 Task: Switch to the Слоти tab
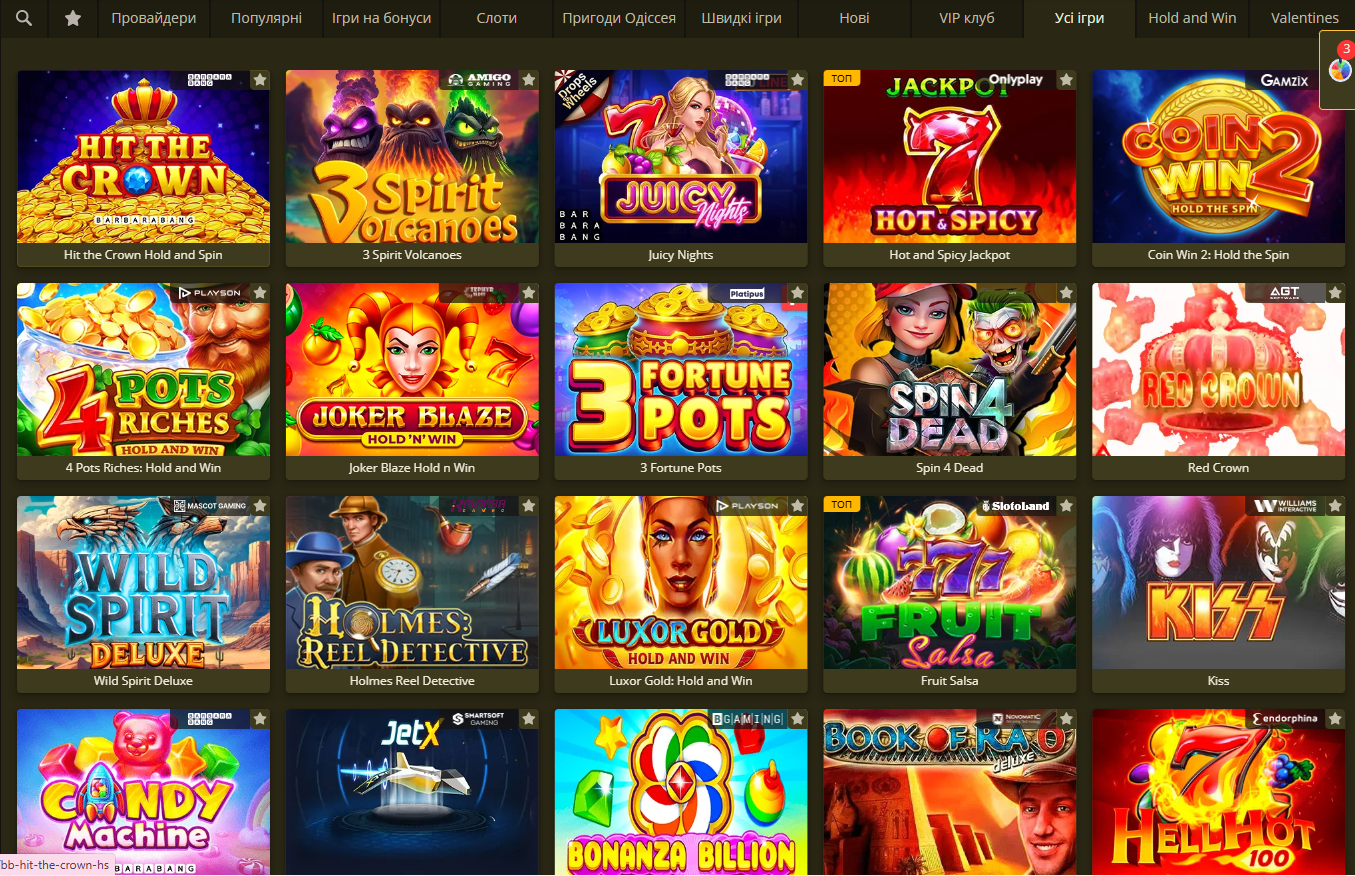coord(497,18)
